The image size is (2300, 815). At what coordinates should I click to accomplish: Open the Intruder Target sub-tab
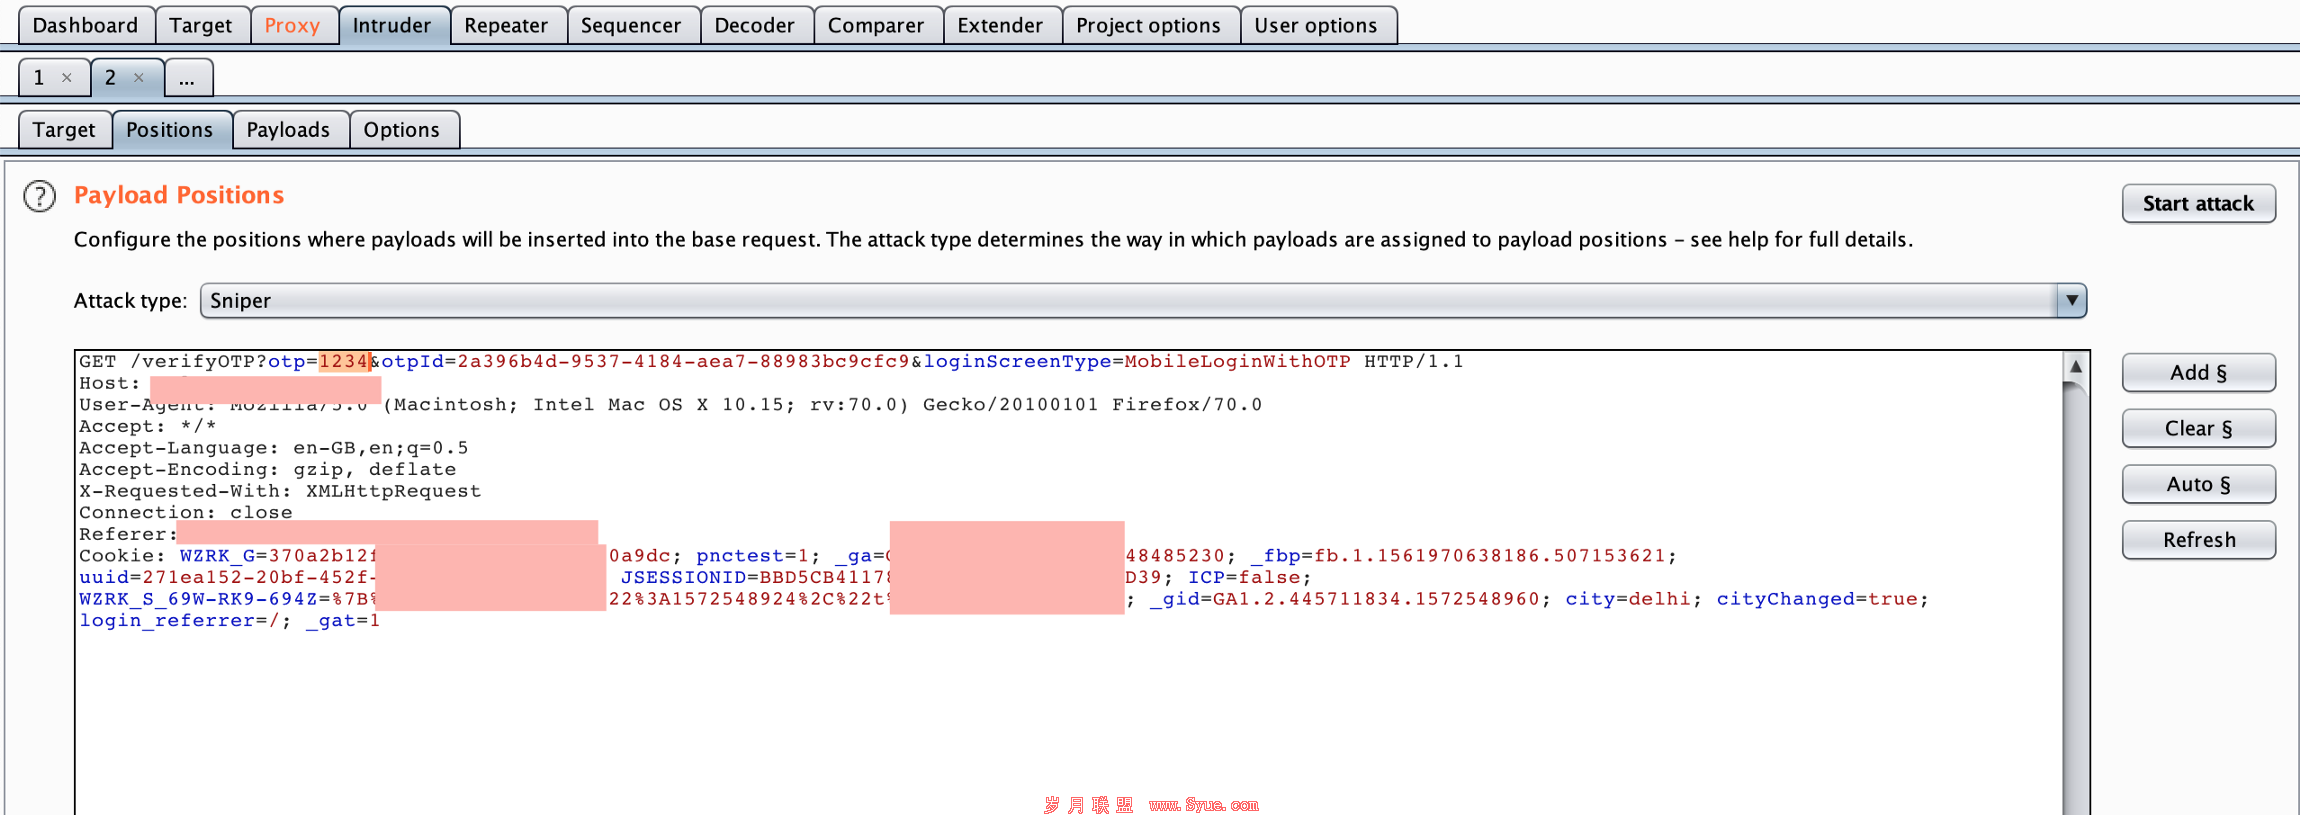tap(64, 130)
